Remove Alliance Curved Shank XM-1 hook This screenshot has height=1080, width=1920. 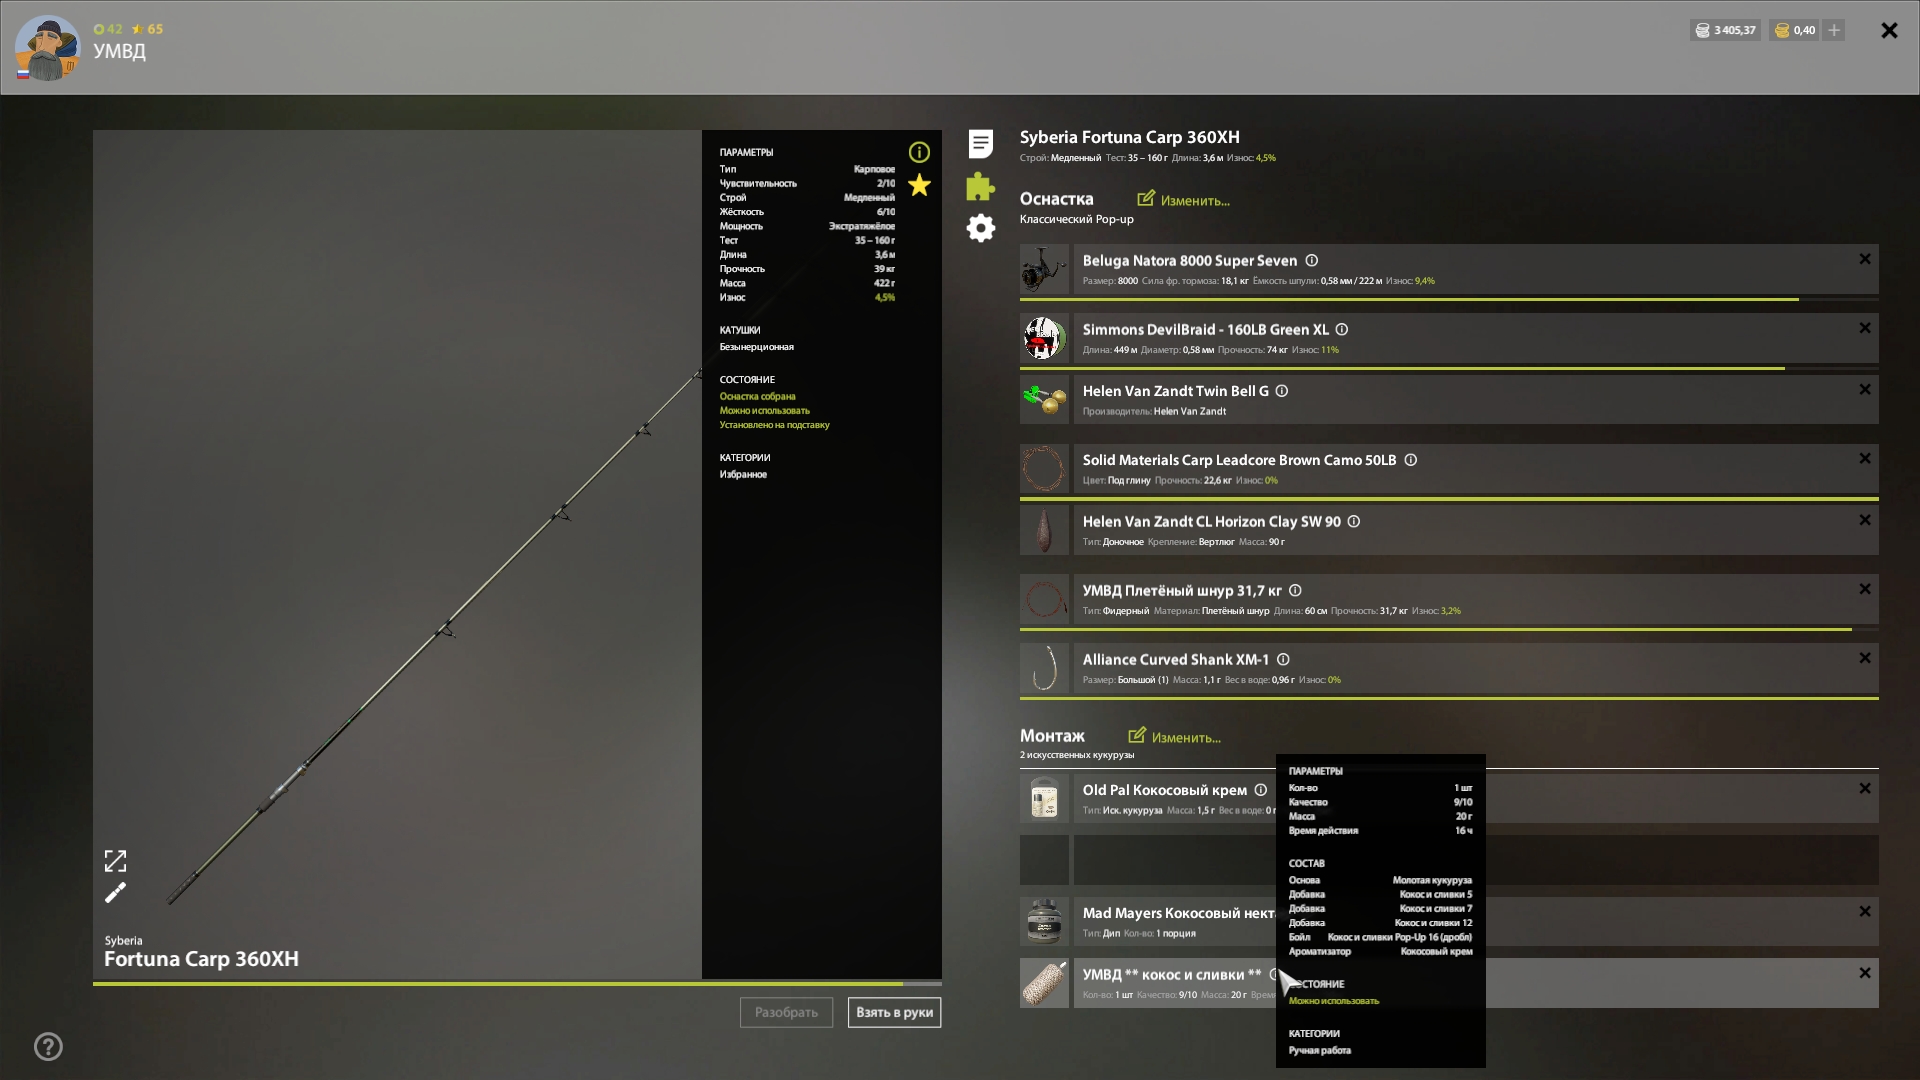(1864, 658)
